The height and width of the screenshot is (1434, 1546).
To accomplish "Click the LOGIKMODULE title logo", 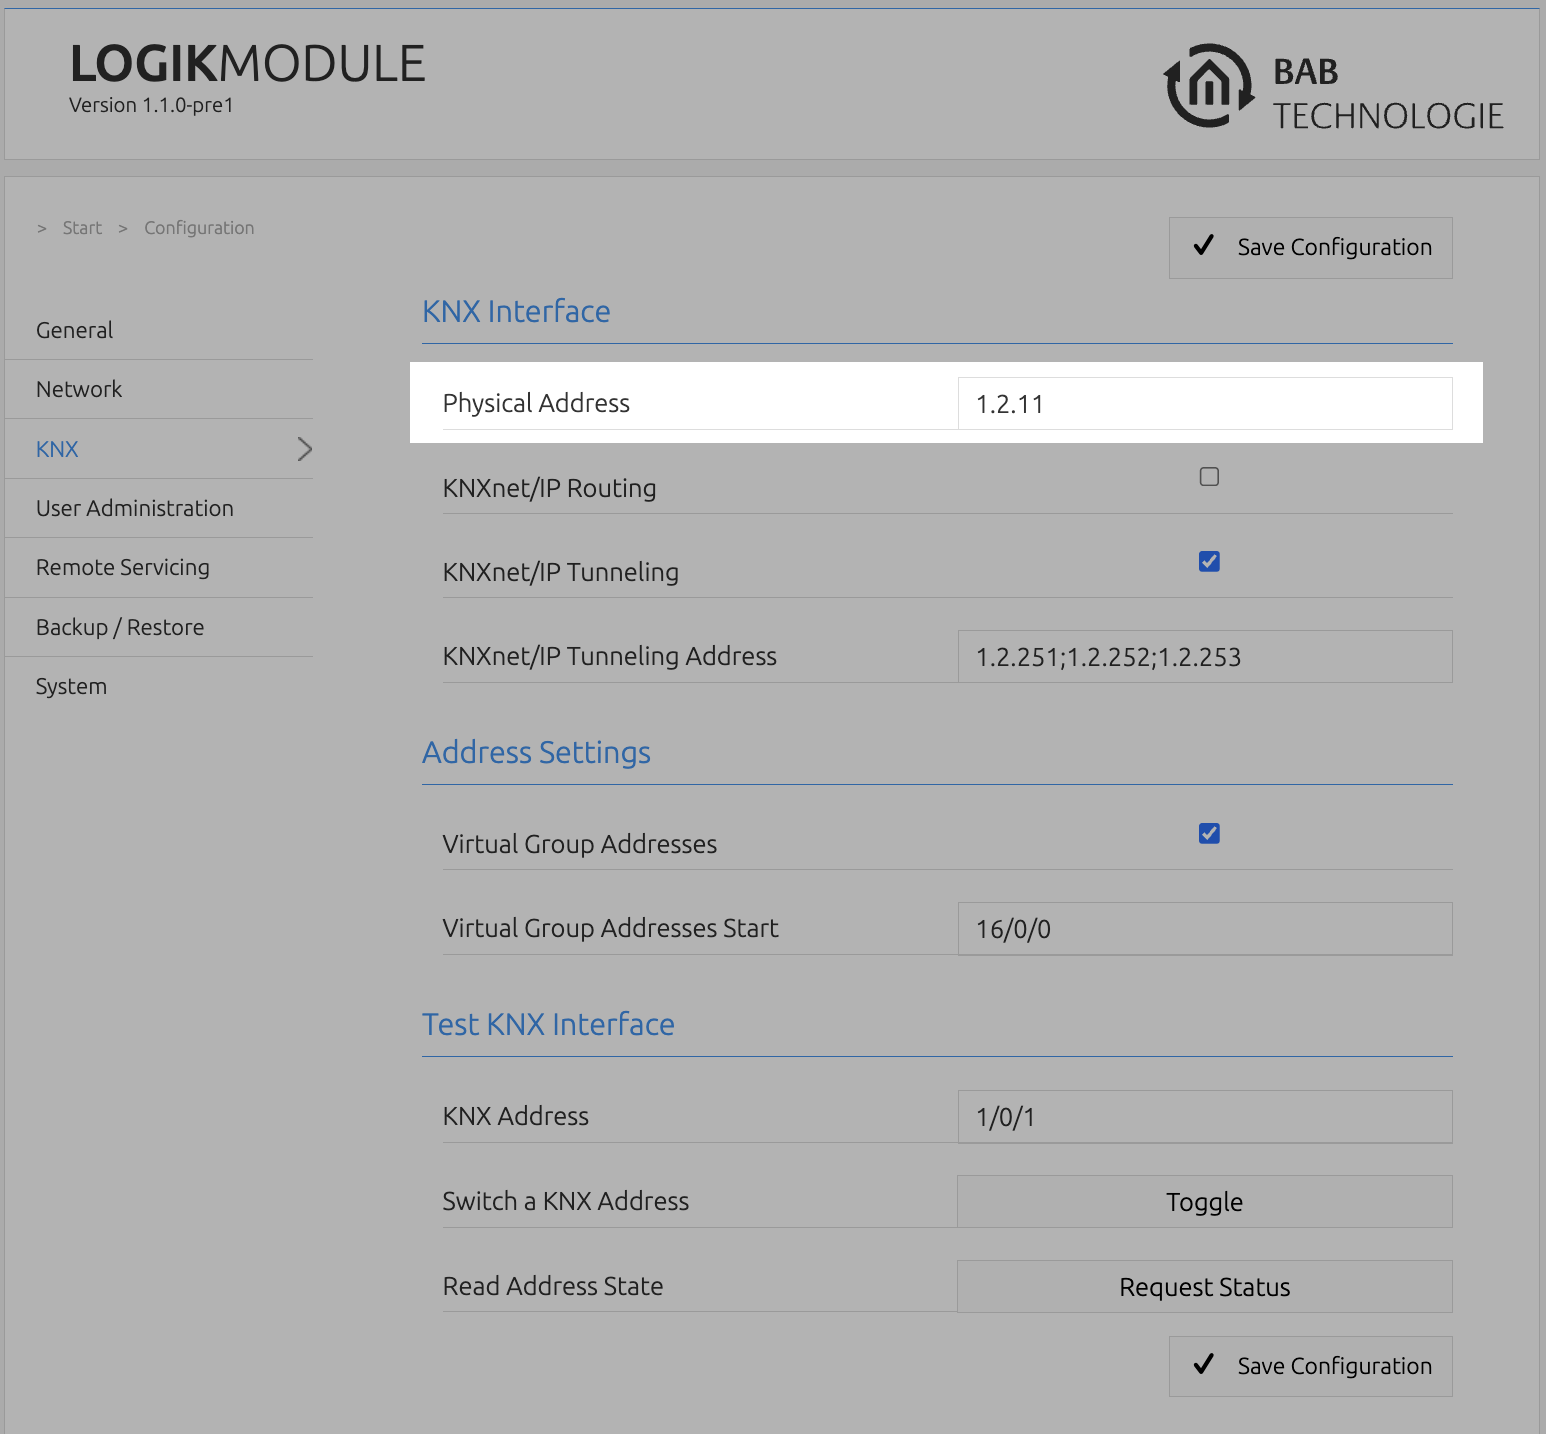I will pyautogui.click(x=248, y=64).
